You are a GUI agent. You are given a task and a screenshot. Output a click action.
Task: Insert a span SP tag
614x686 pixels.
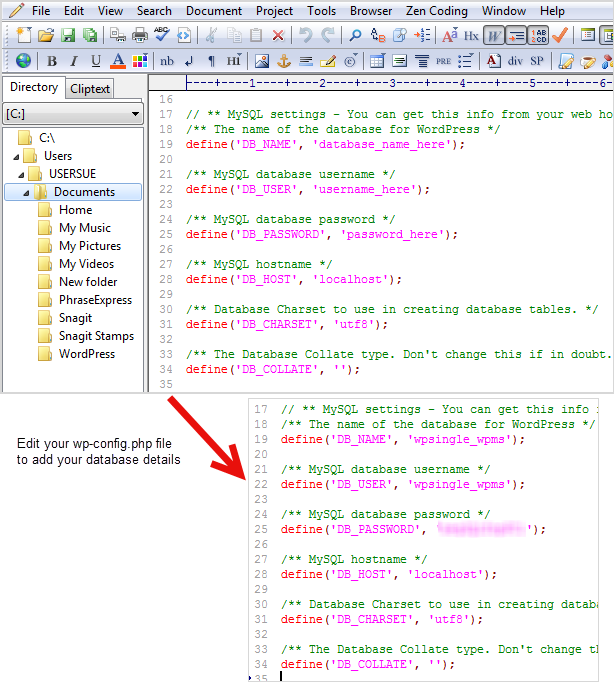click(x=537, y=61)
